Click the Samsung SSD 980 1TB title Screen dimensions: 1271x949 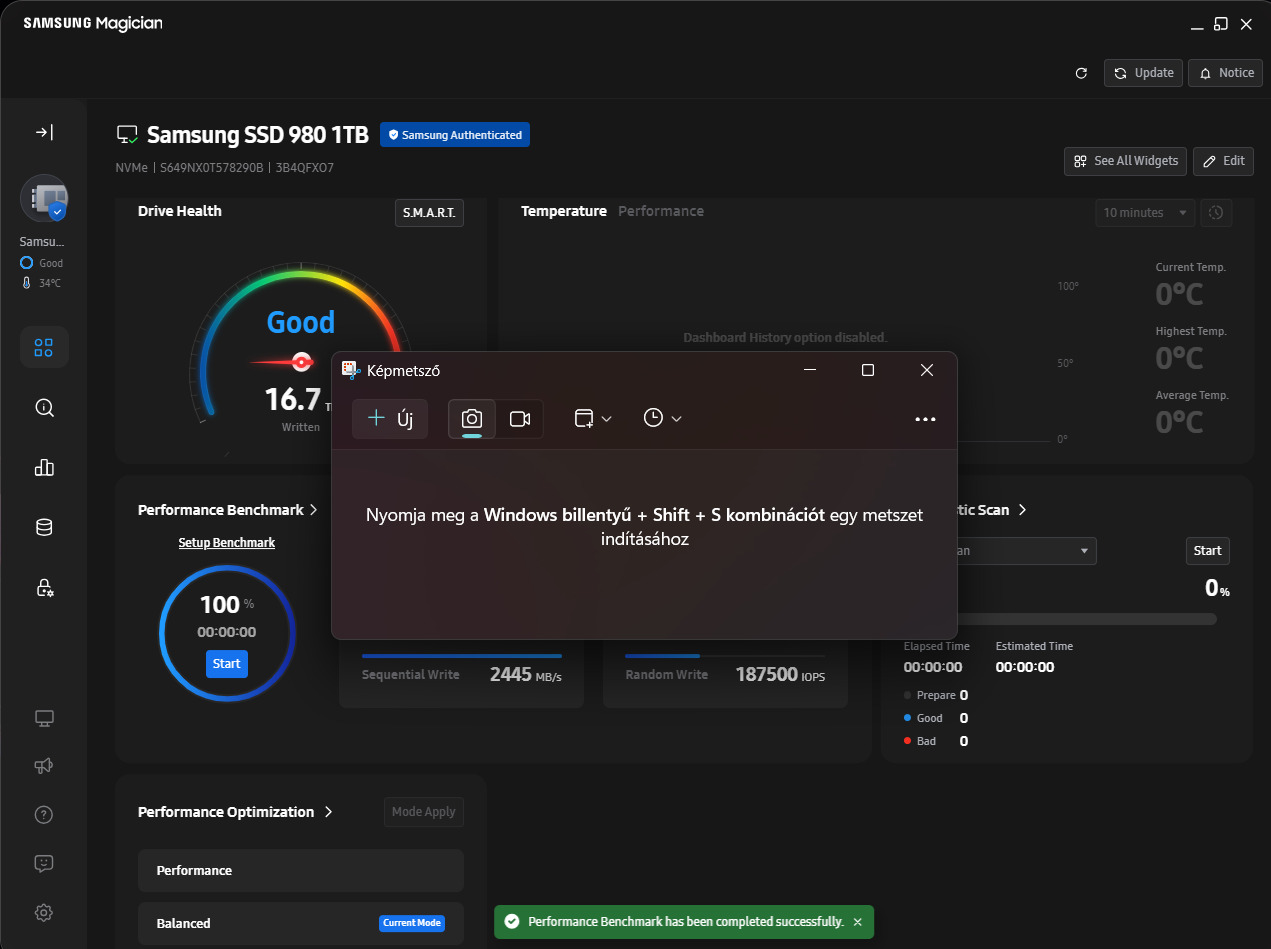coord(258,135)
